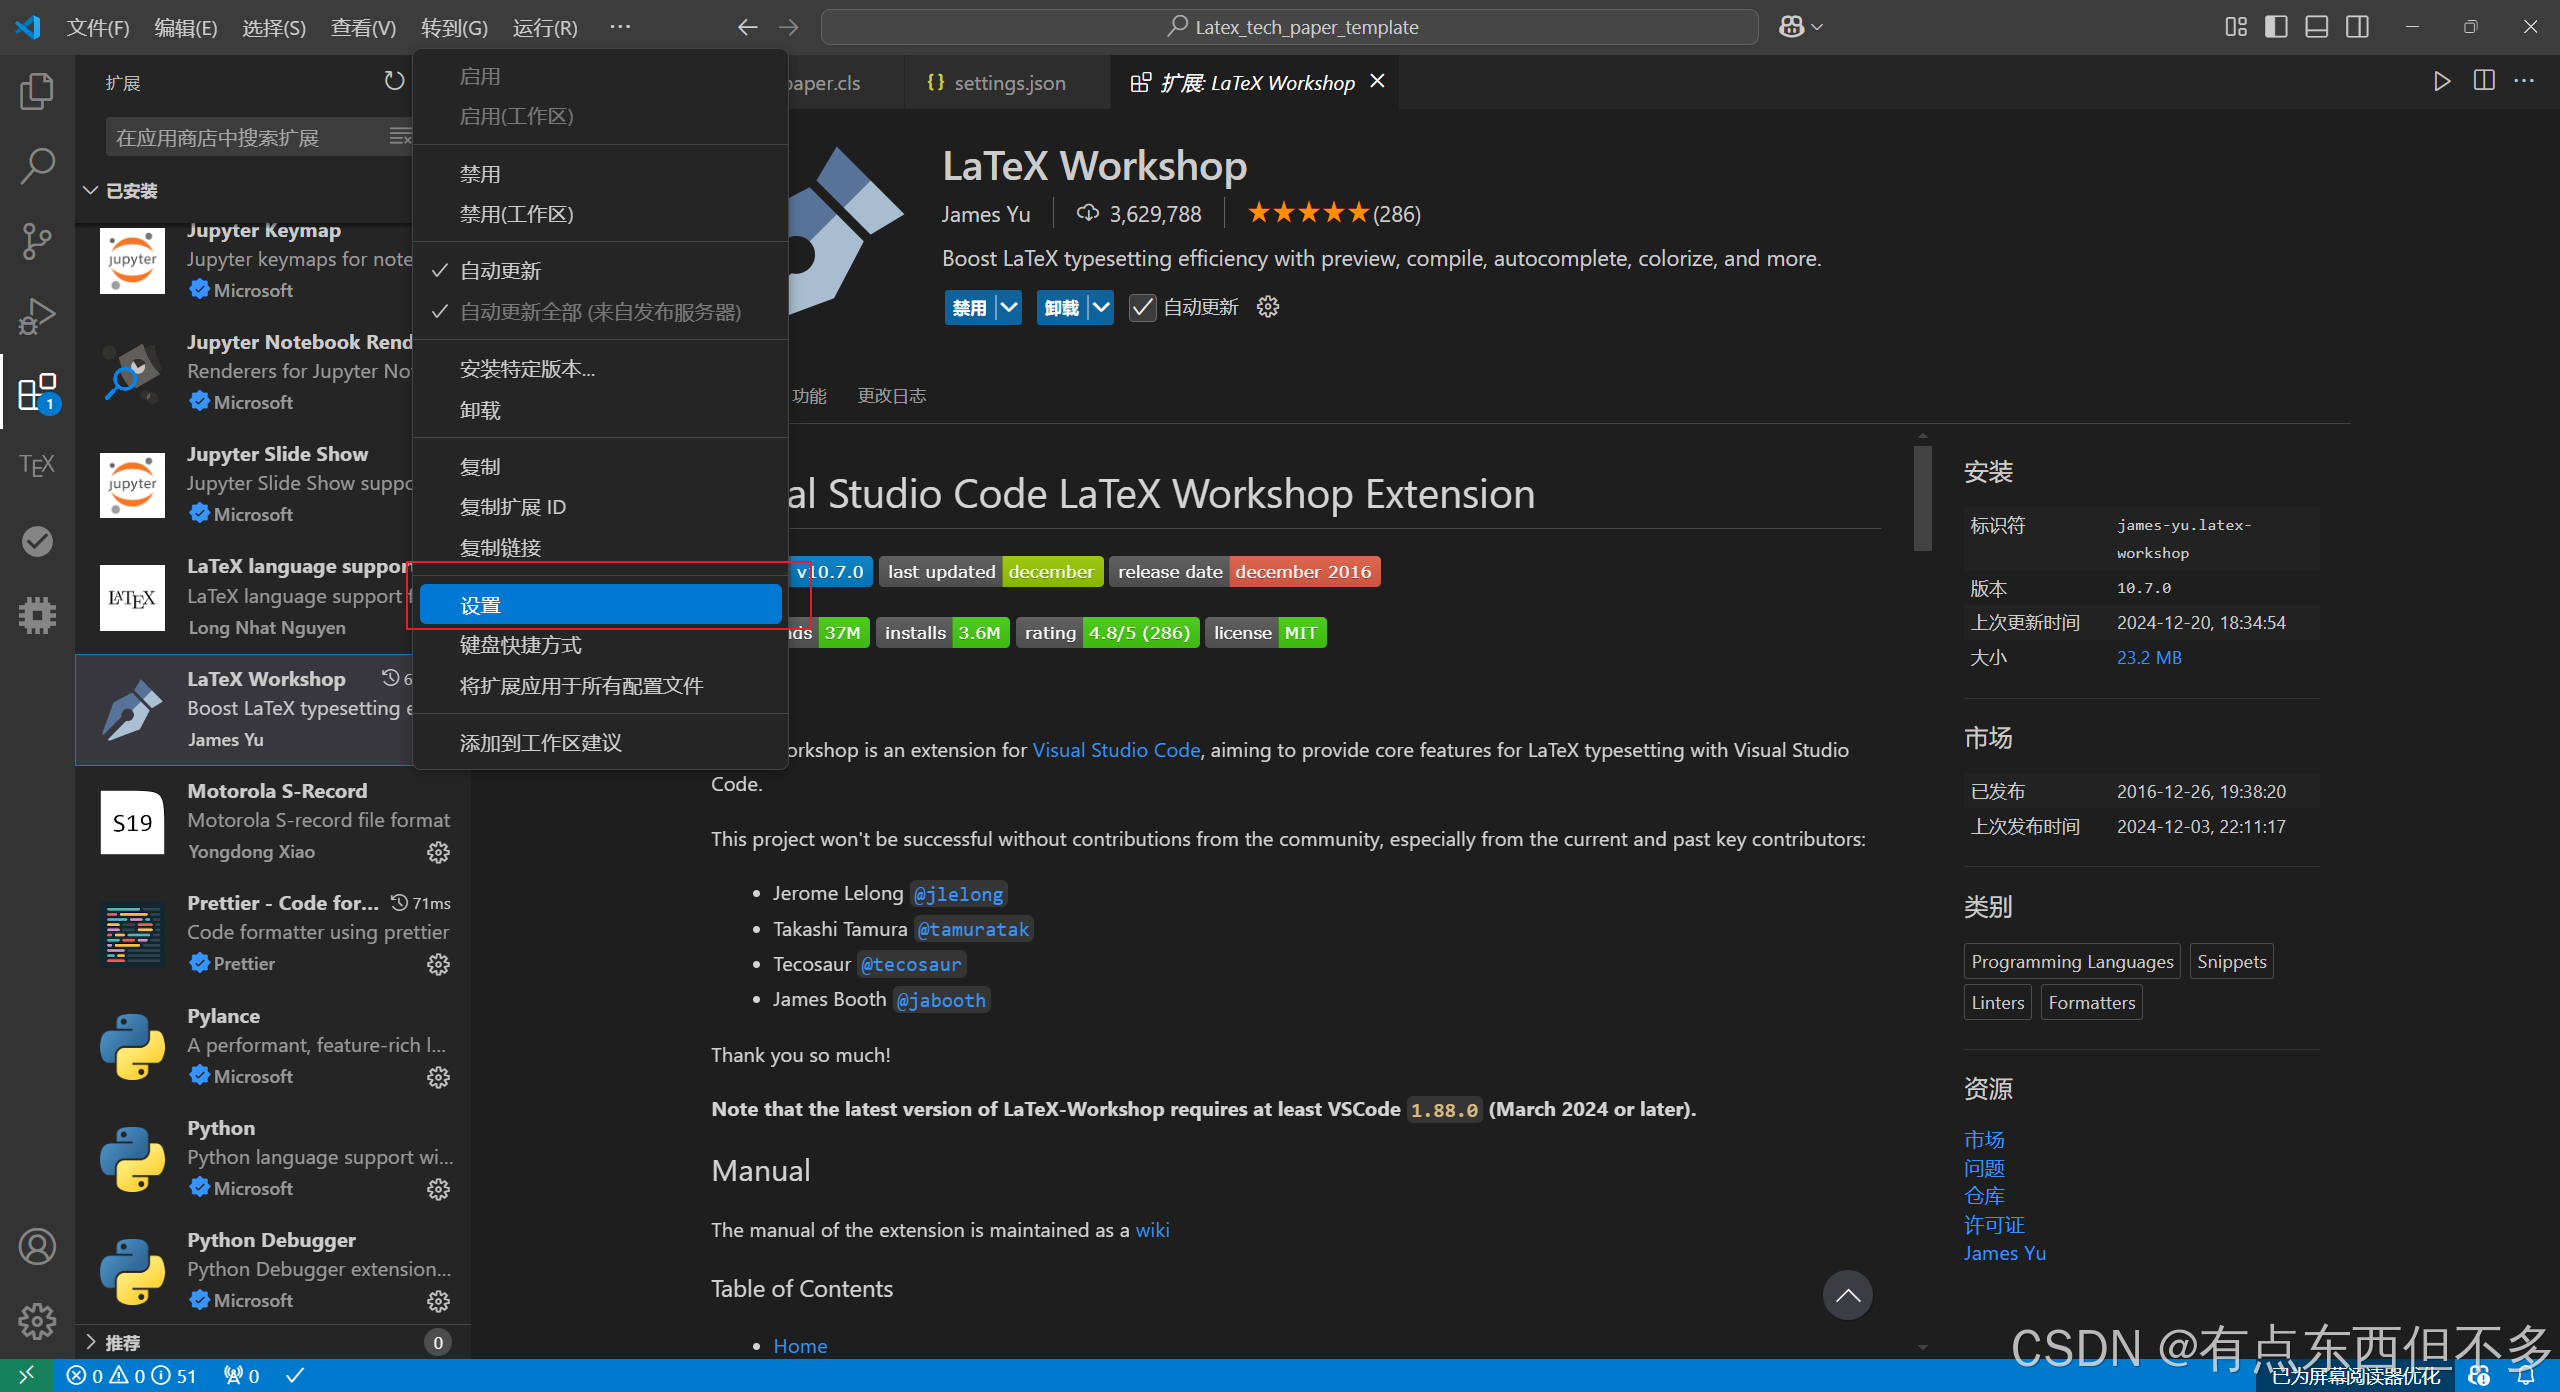Toggle the primary side bar layout icon
Viewport: 2560px width, 1392px height.
click(2276, 27)
